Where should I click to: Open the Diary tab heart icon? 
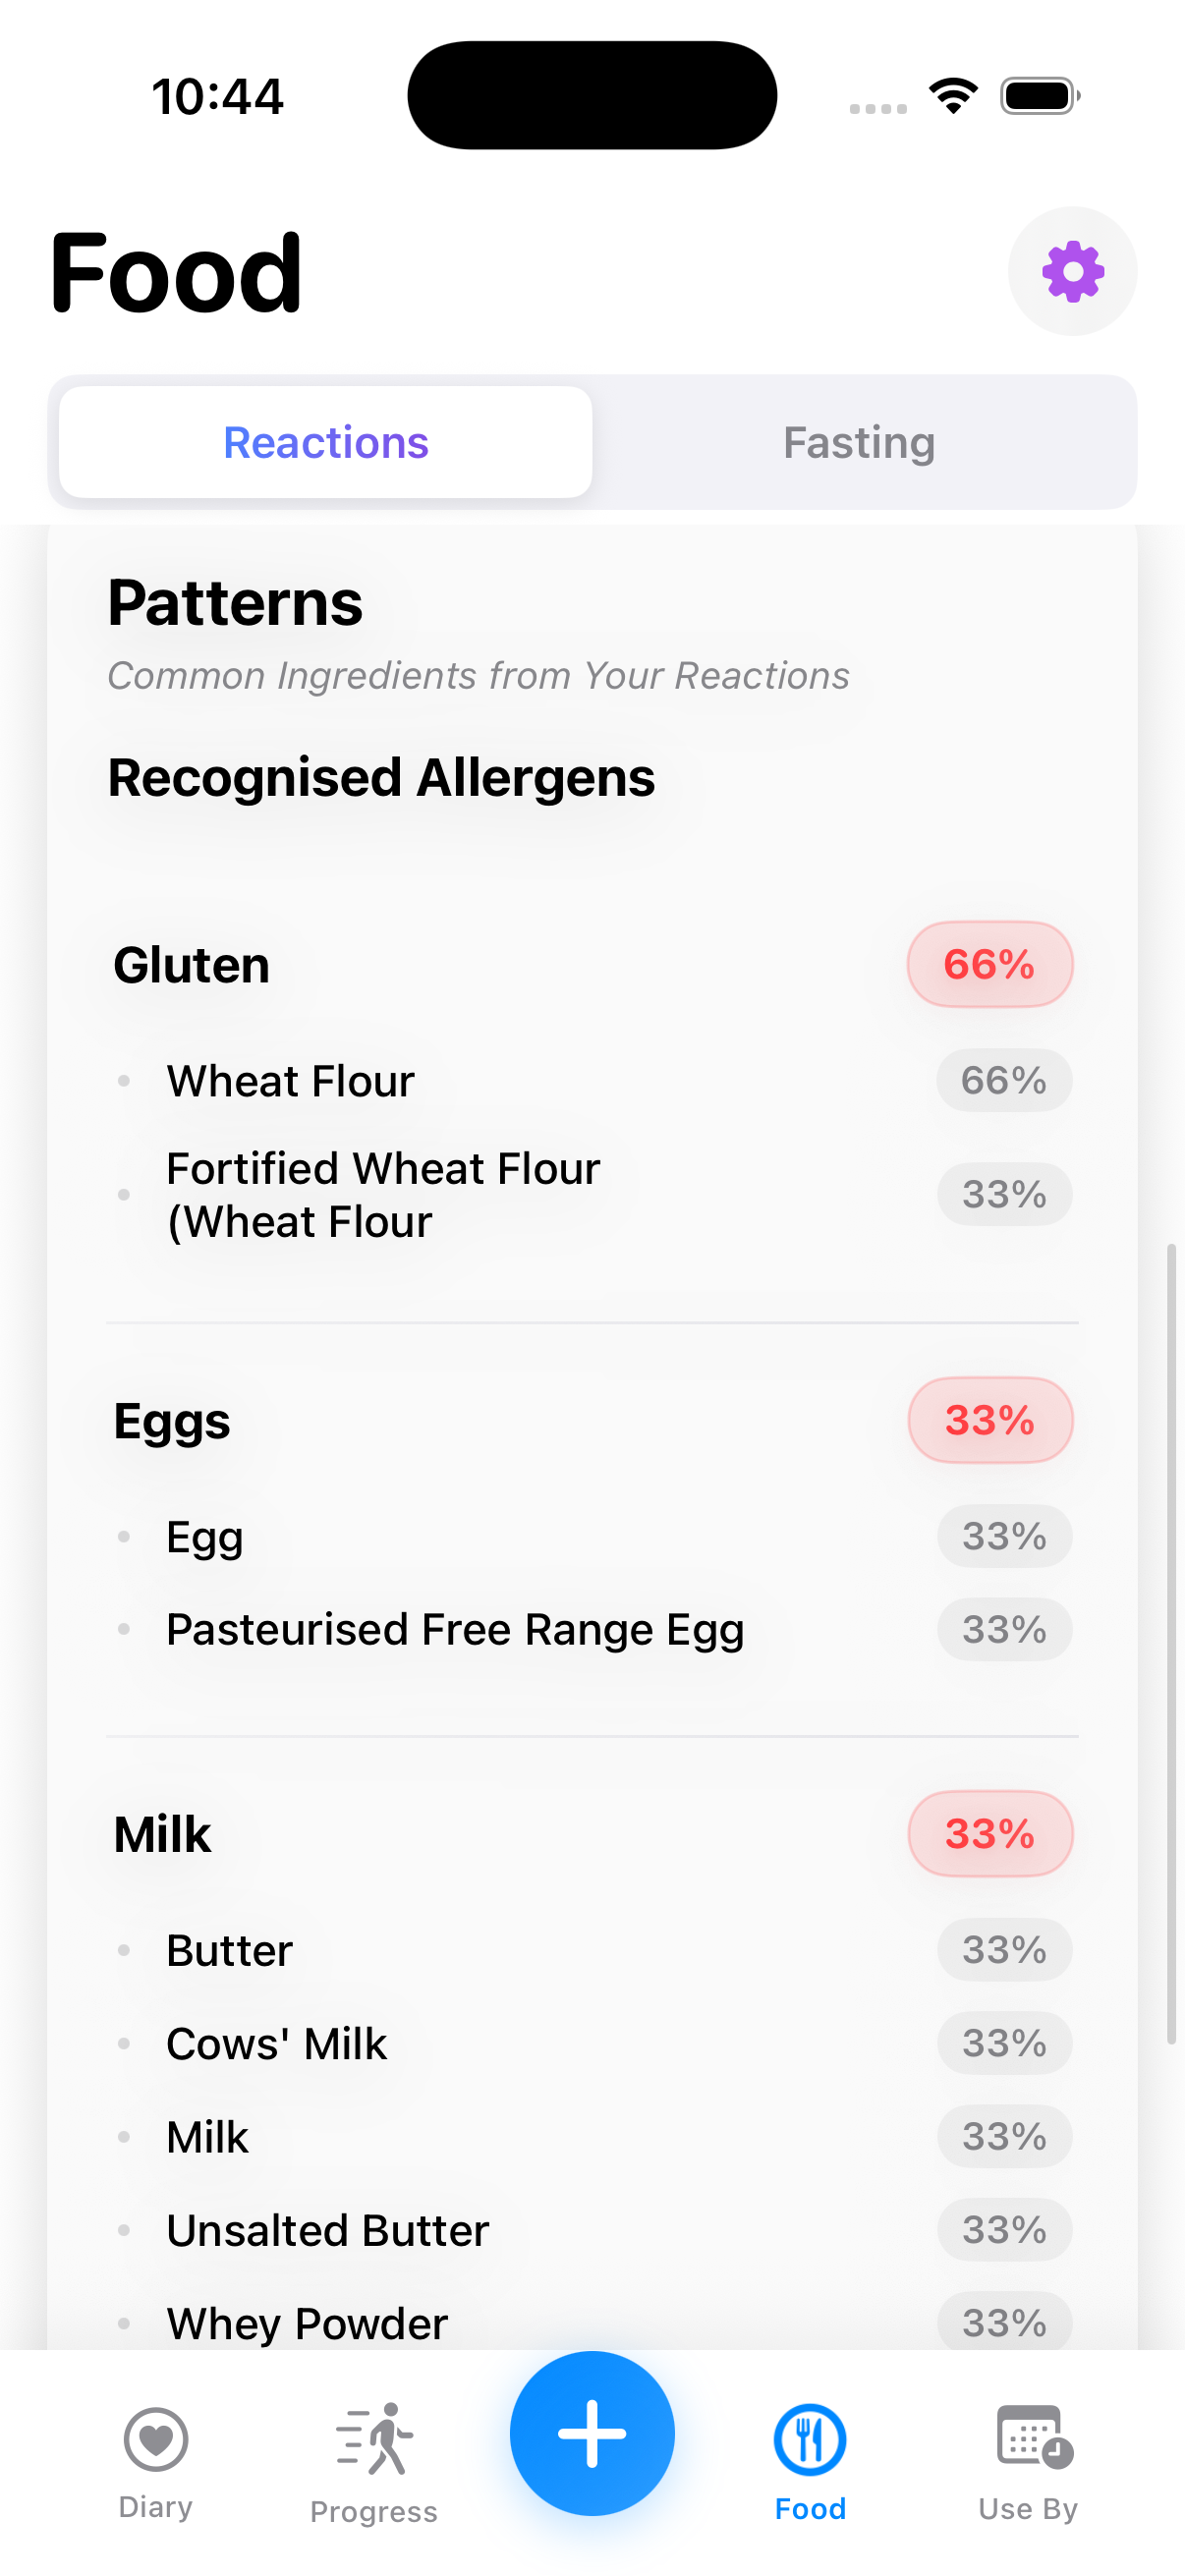tap(156, 2440)
